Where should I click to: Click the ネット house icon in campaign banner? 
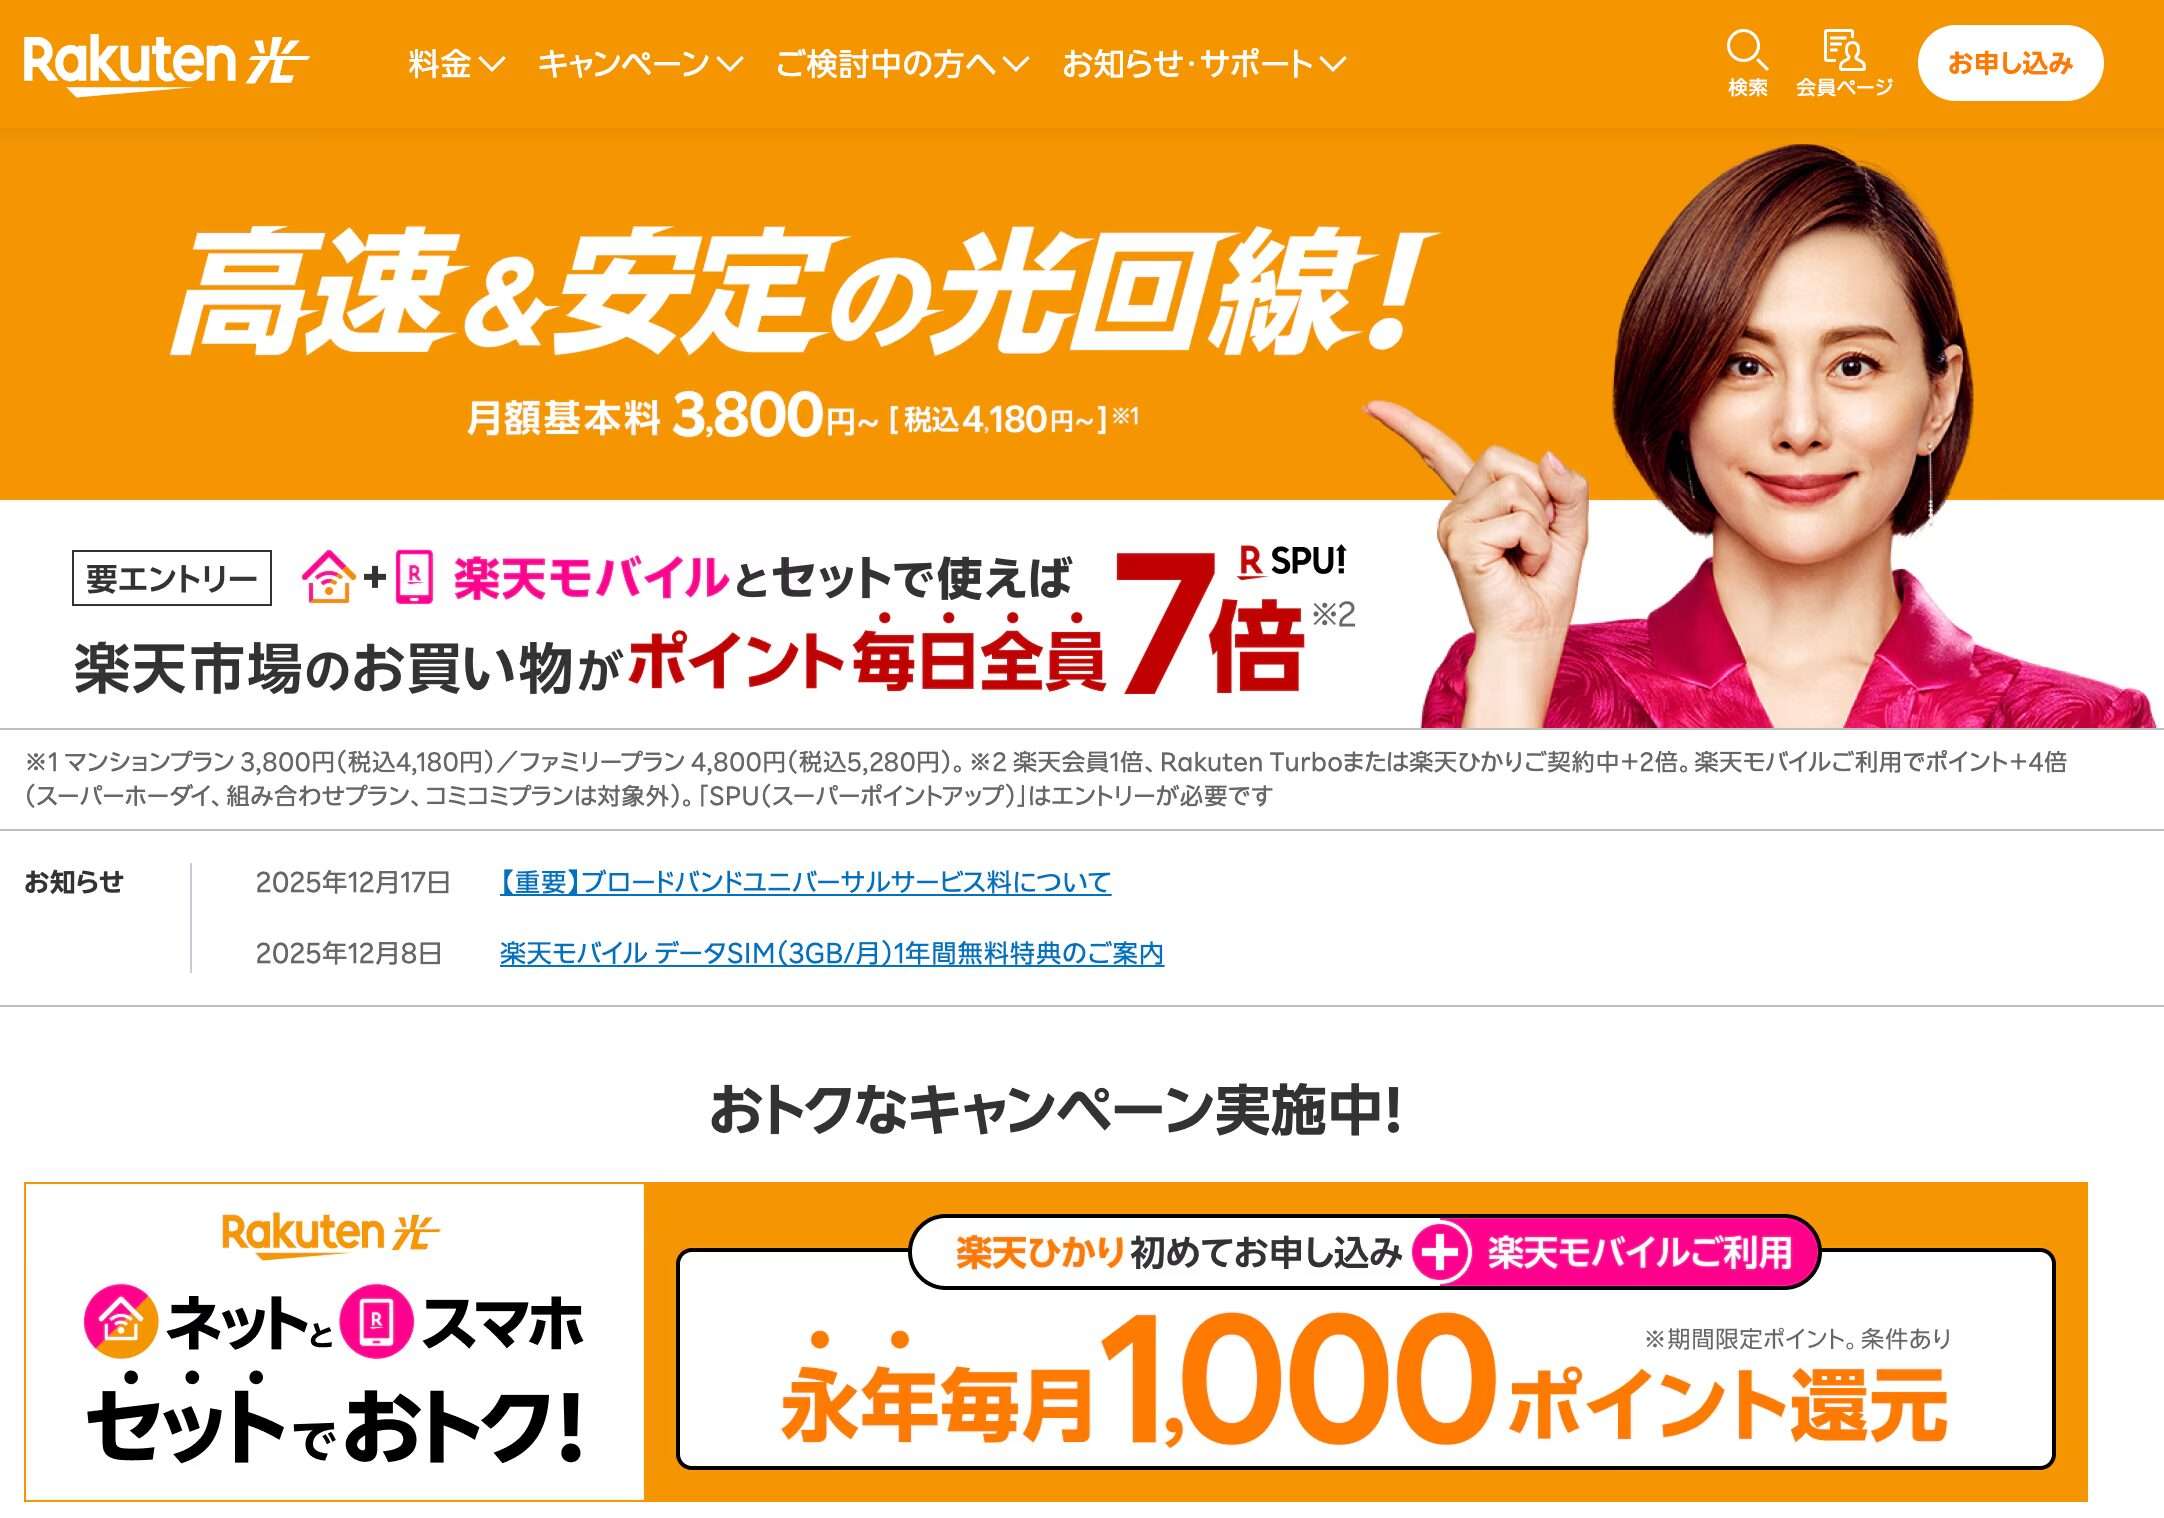[x=121, y=1321]
